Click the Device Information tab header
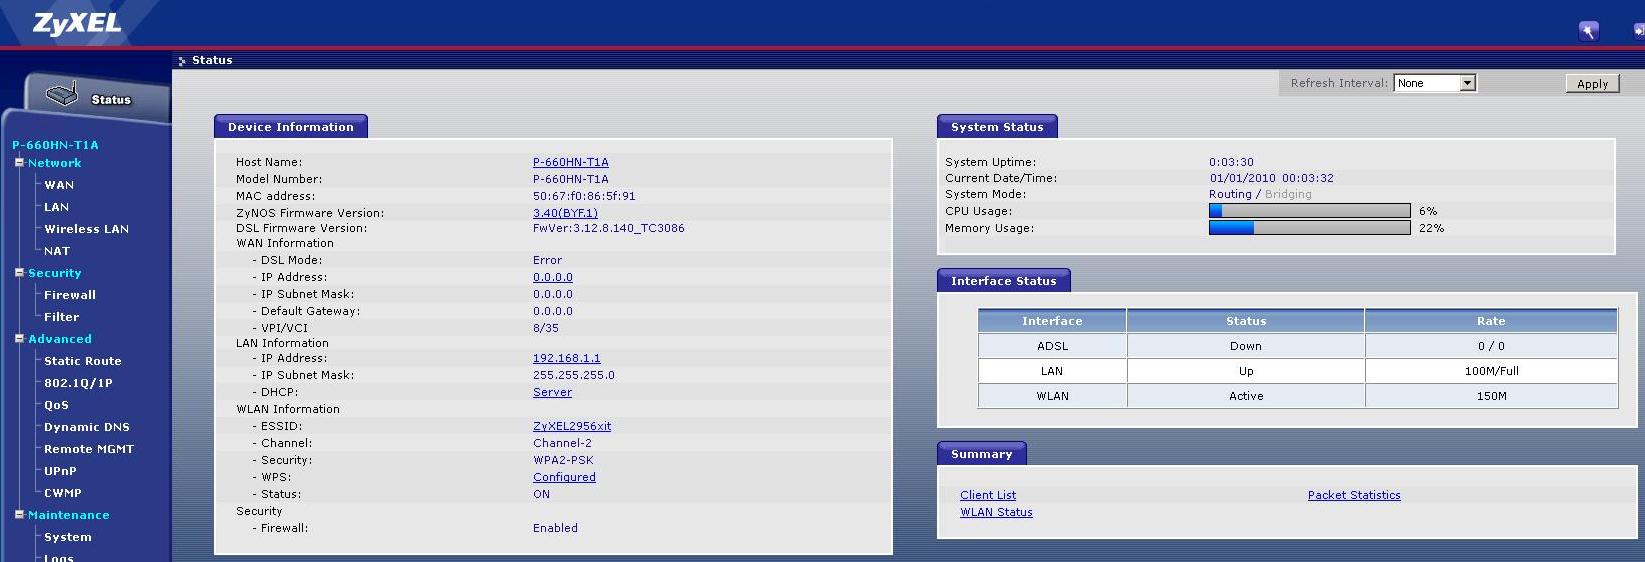The width and height of the screenshot is (1645, 562). tap(291, 126)
